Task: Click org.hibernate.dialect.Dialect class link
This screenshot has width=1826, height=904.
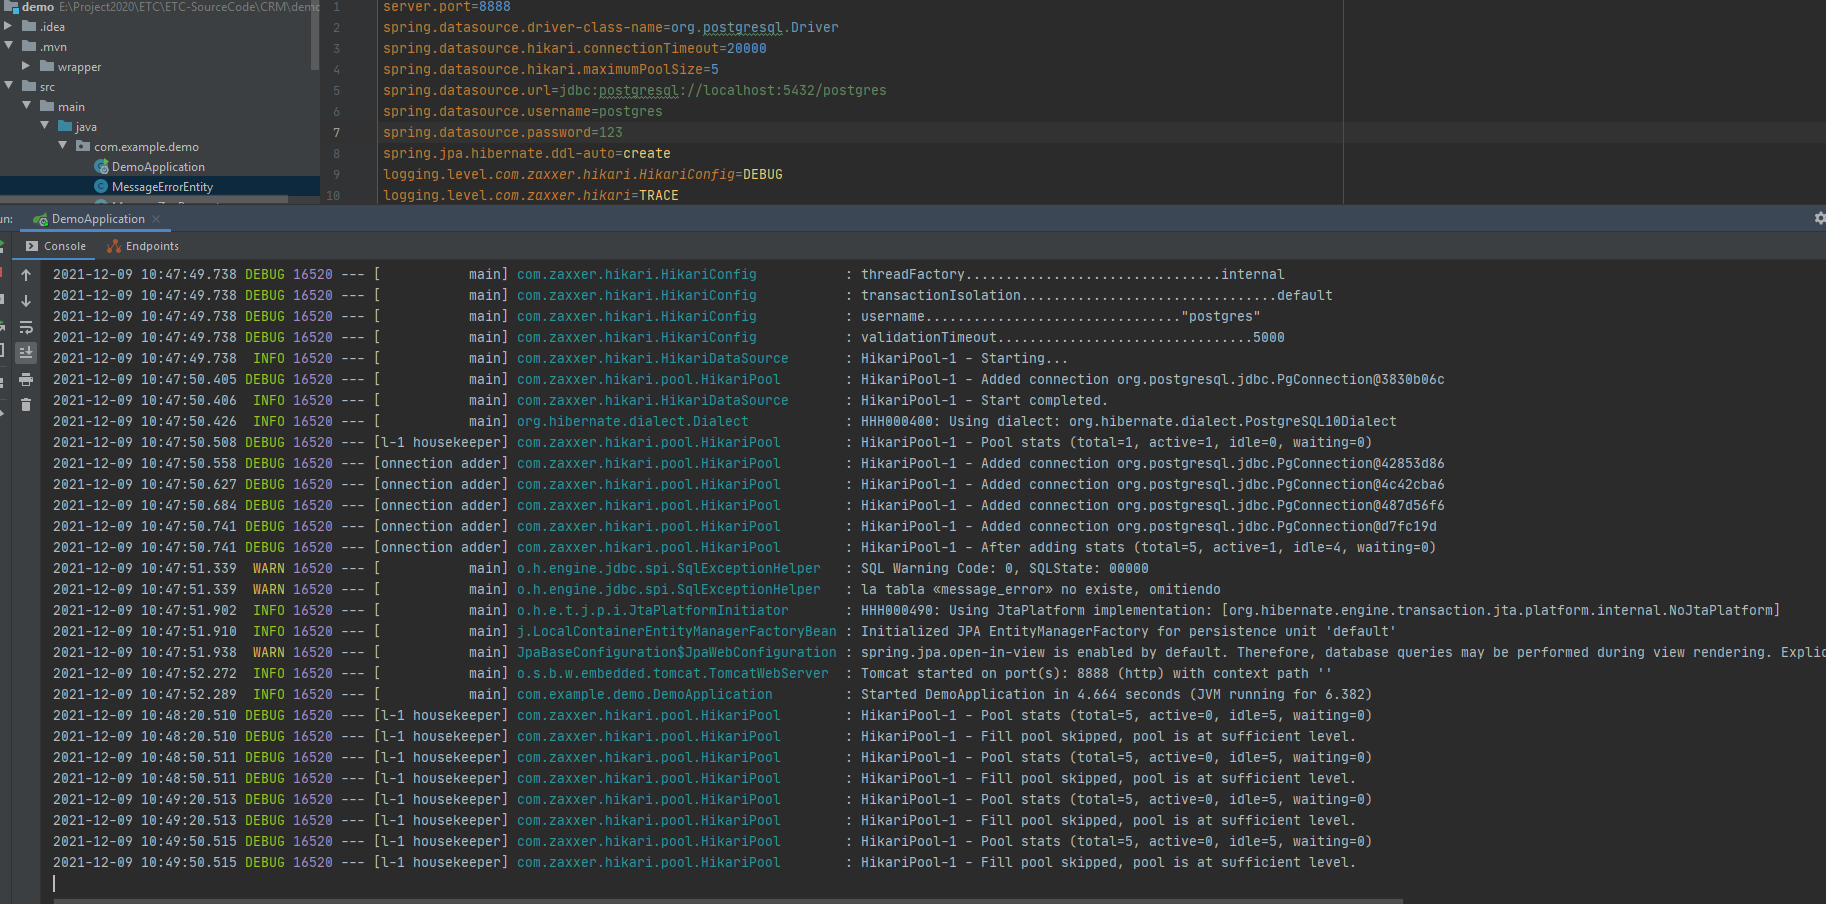Action: [632, 422]
